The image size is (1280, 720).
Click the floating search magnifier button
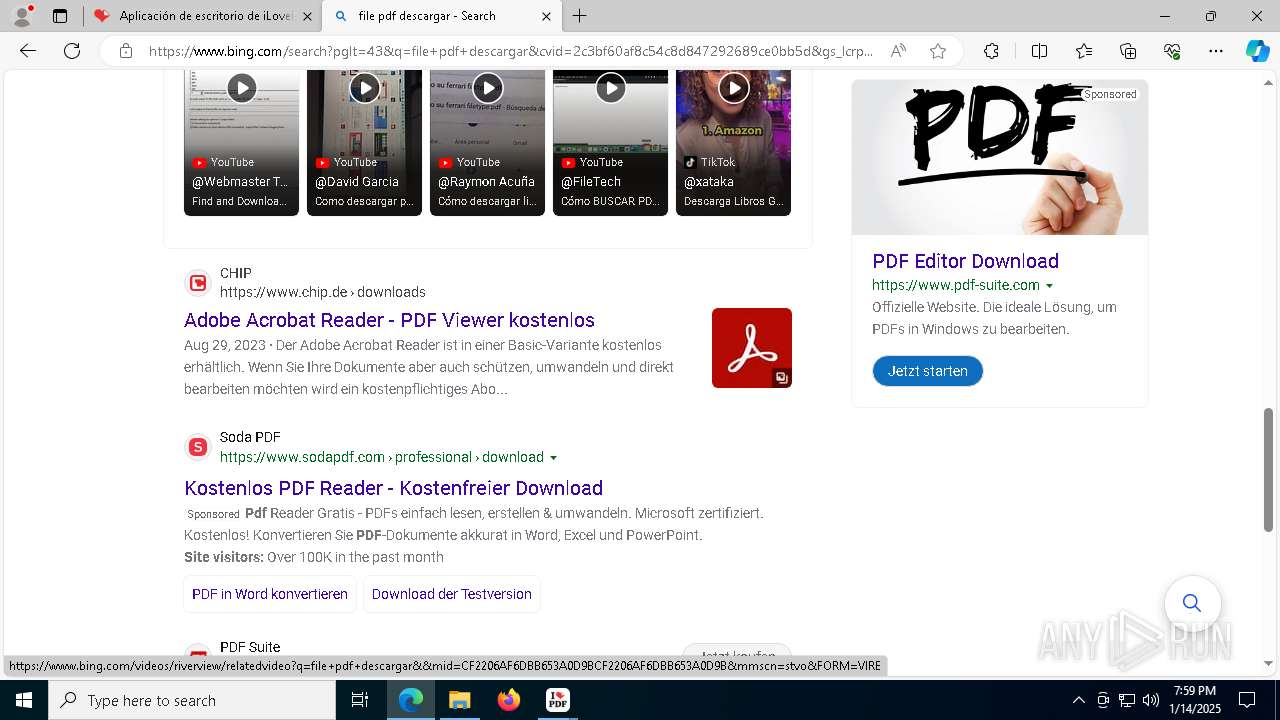1192,602
